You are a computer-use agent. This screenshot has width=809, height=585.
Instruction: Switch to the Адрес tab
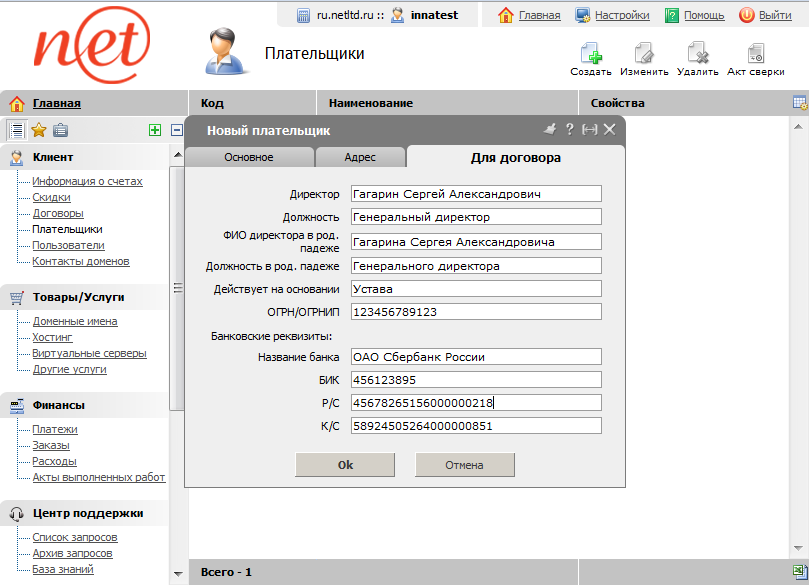pos(360,157)
